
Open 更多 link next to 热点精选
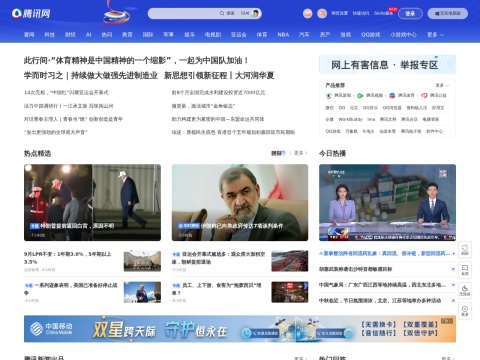click(x=300, y=153)
